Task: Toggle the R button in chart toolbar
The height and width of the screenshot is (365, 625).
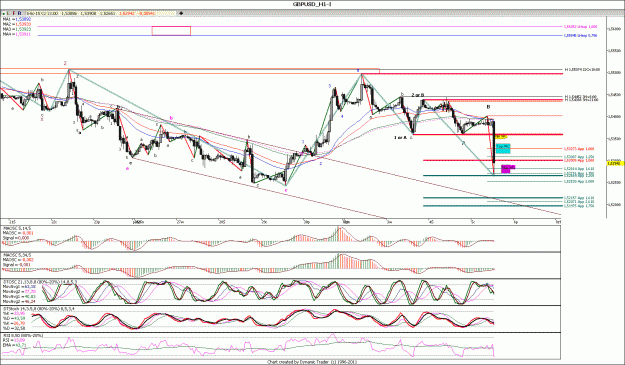Action: (20, 13)
